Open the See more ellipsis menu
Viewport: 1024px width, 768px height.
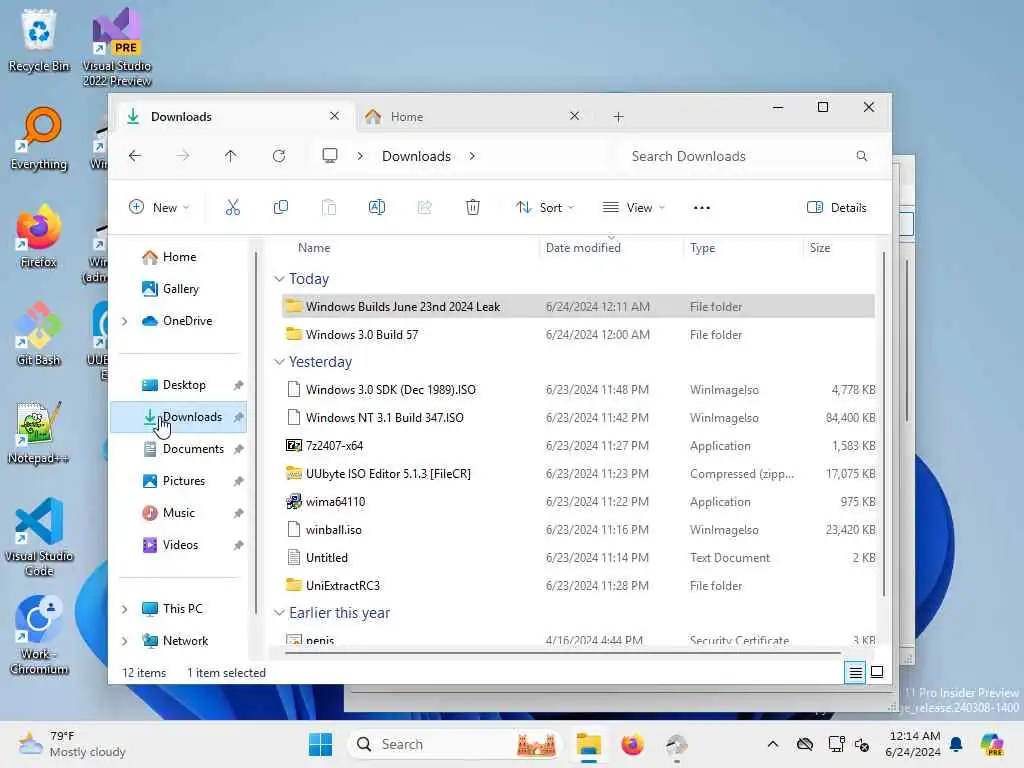tap(701, 208)
